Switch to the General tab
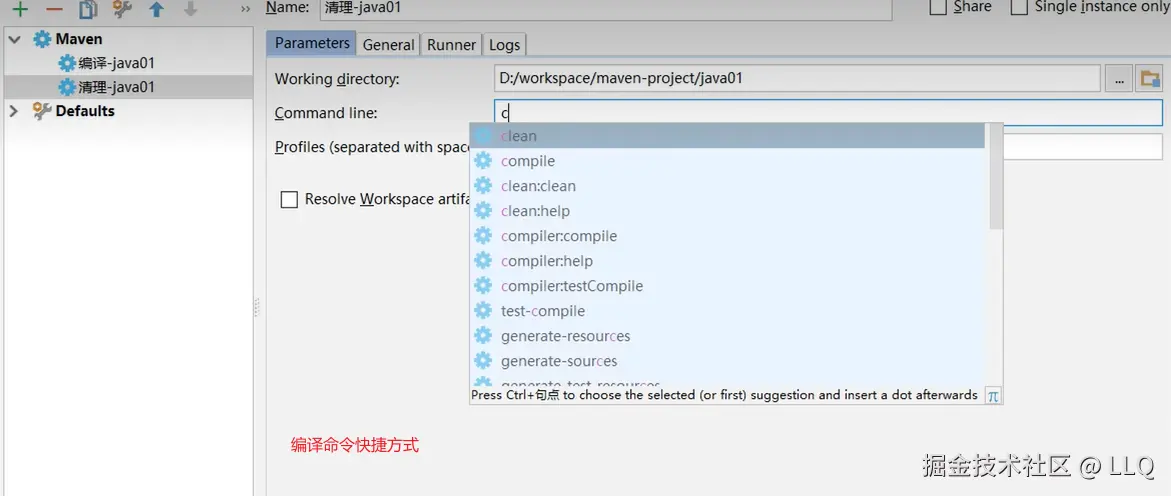Screen dimensions: 1171x496 pos(388,45)
